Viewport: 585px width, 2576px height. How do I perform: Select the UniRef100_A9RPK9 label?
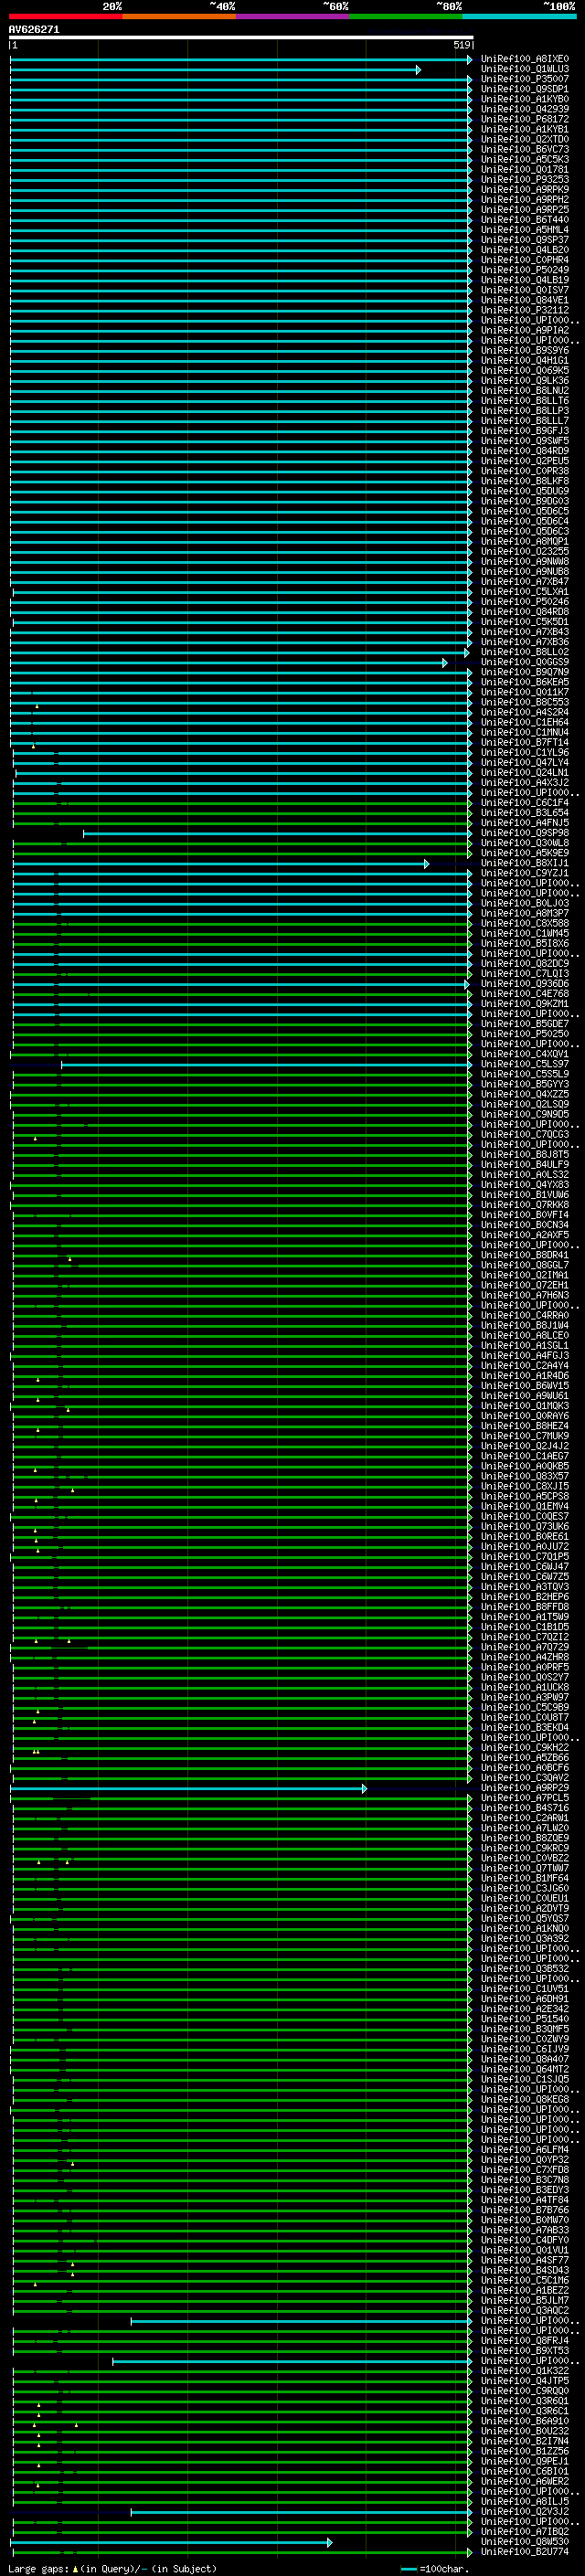click(x=525, y=189)
